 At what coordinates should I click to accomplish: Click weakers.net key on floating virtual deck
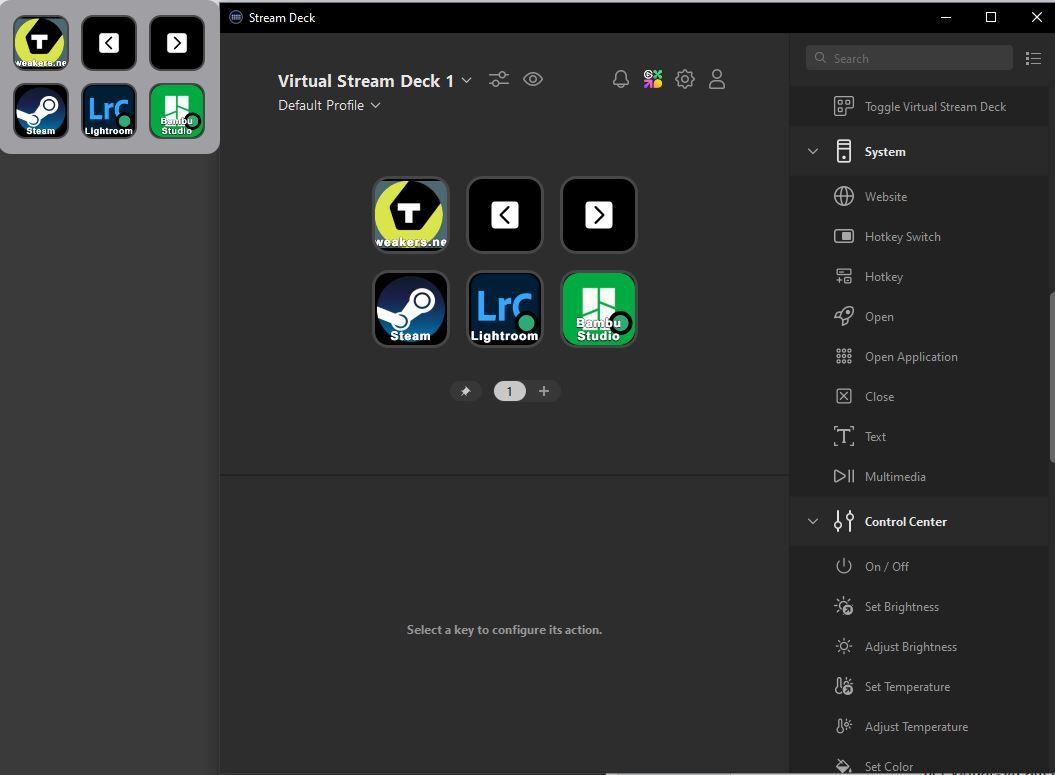point(41,43)
